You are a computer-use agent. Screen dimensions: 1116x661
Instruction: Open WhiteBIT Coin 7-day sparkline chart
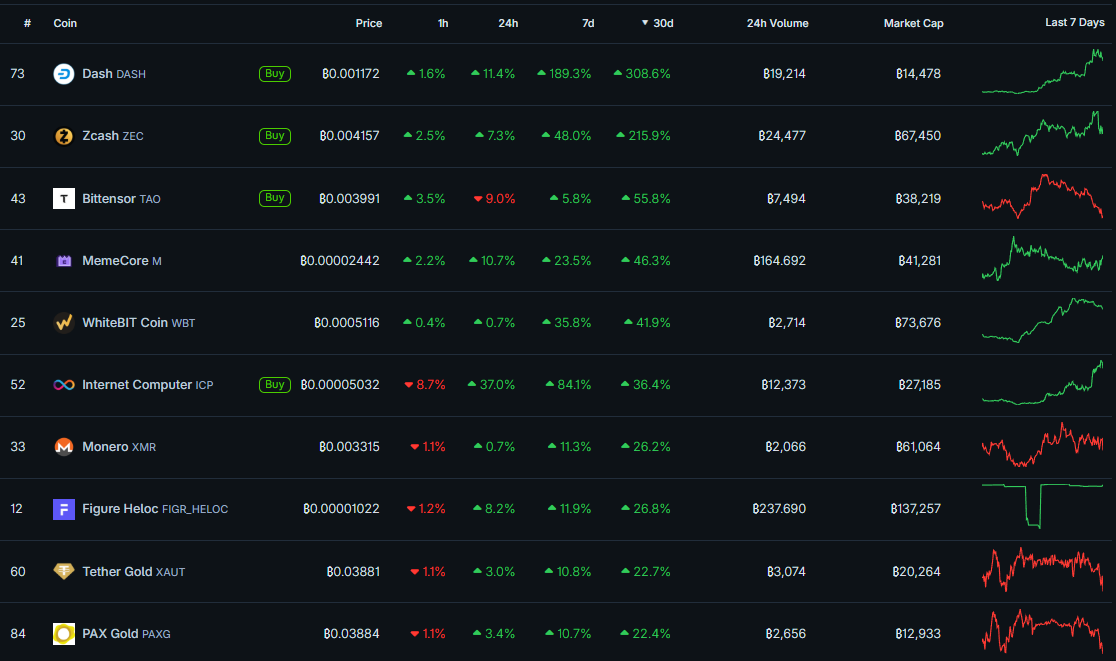[1043, 320]
